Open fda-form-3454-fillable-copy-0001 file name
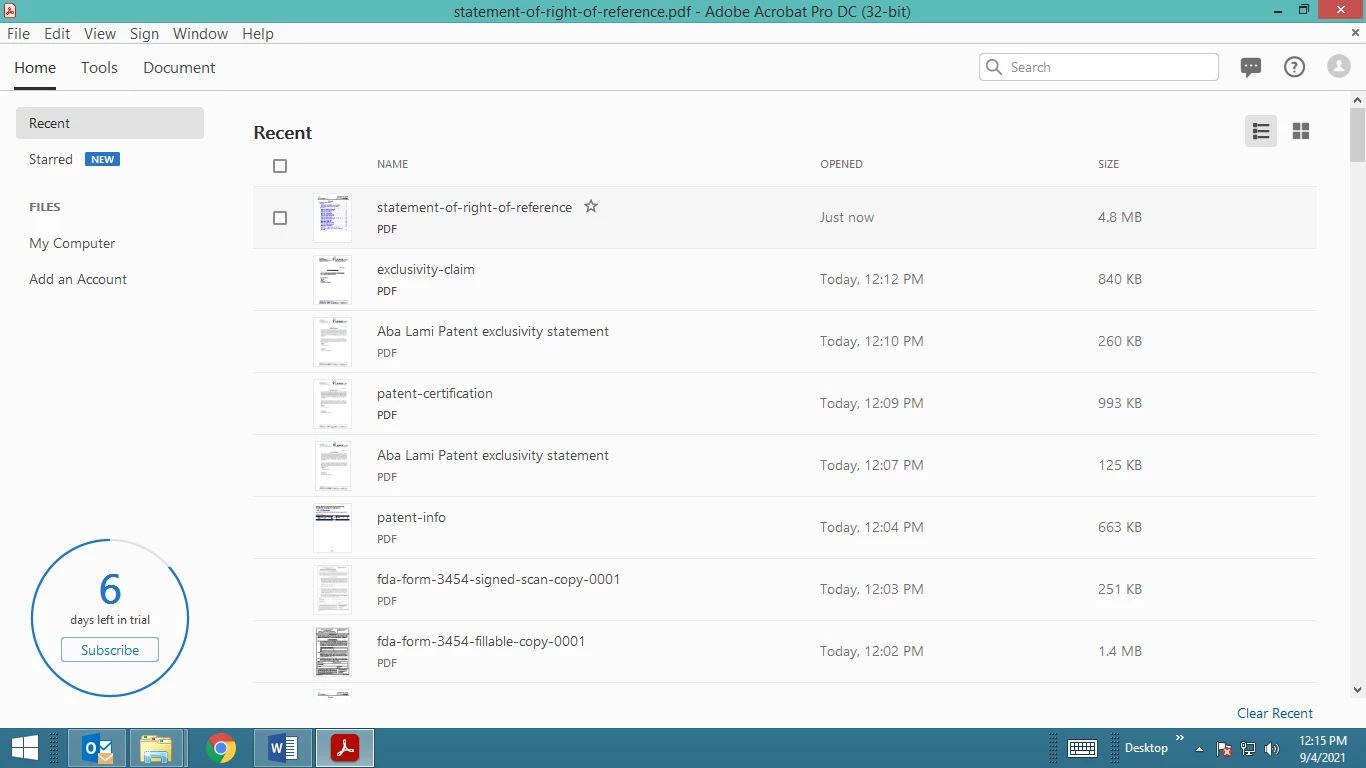The width and height of the screenshot is (1366, 768). 481,641
